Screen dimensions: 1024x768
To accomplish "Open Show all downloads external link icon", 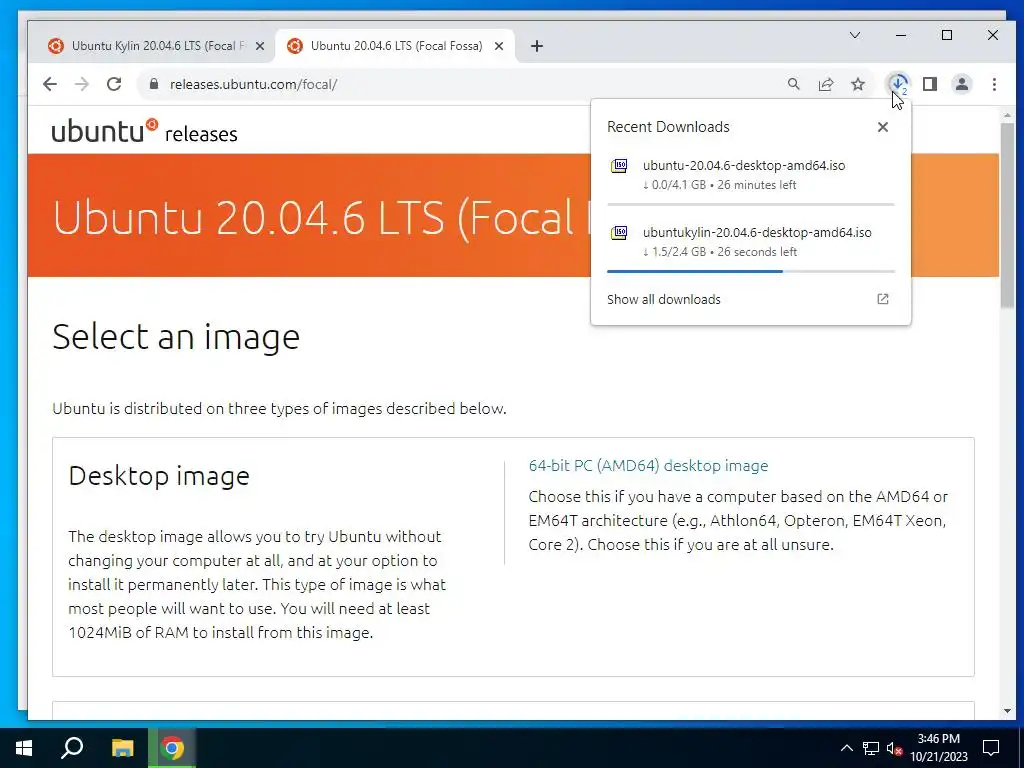I will [883, 299].
